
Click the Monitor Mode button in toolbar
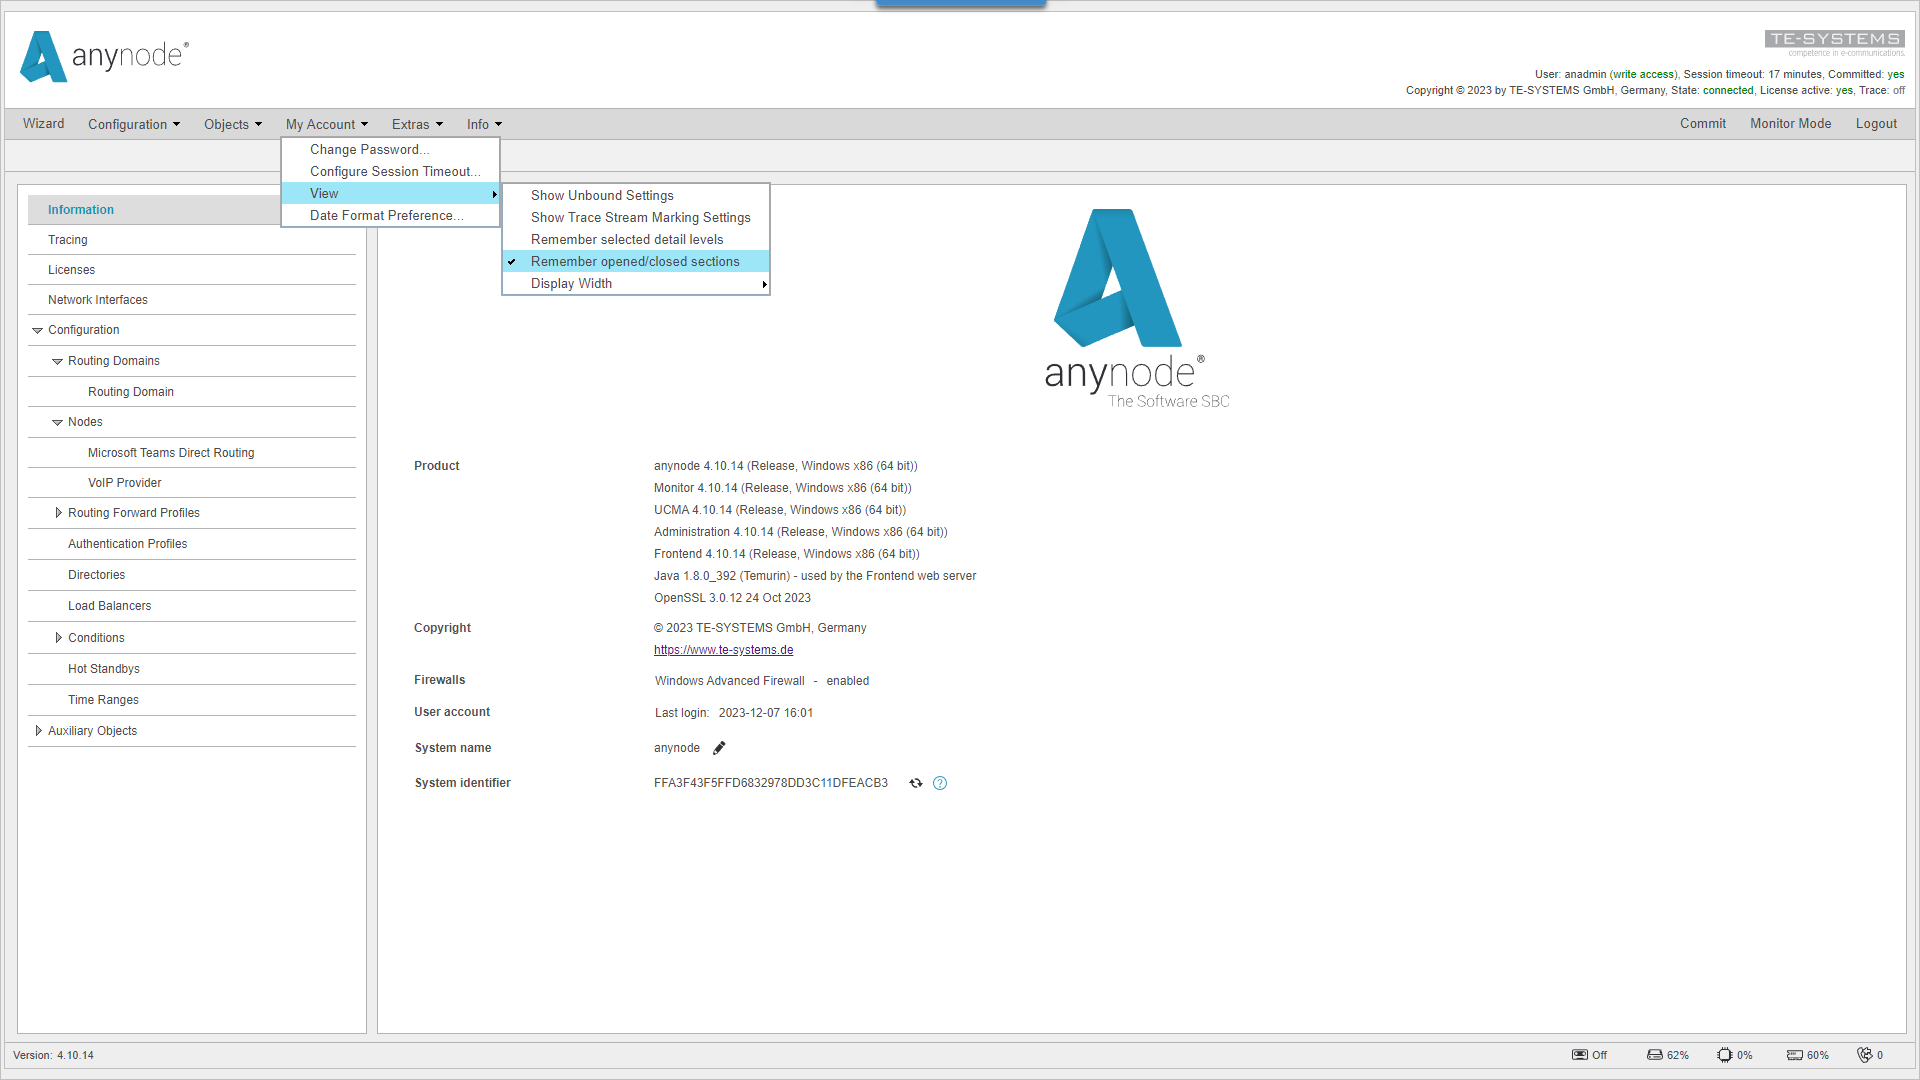pyautogui.click(x=1791, y=124)
